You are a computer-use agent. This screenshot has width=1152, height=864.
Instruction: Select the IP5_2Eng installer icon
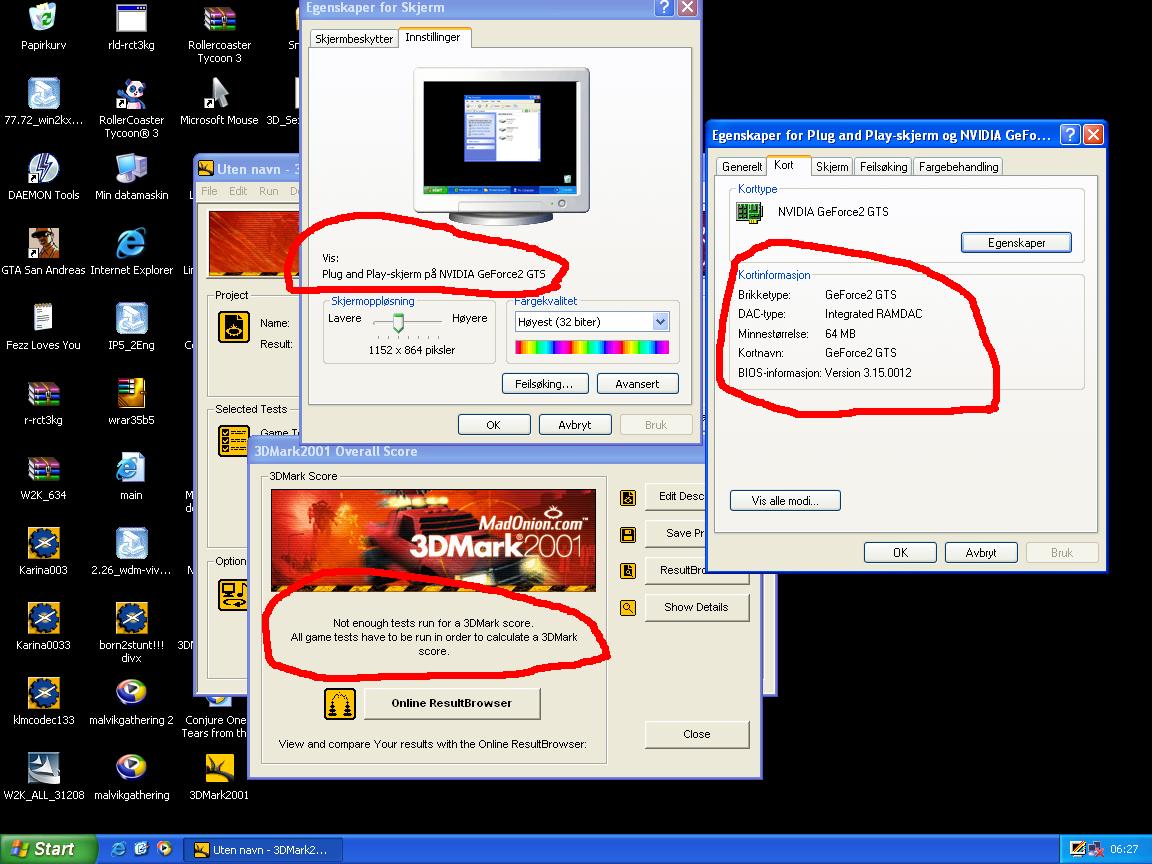click(x=132, y=318)
